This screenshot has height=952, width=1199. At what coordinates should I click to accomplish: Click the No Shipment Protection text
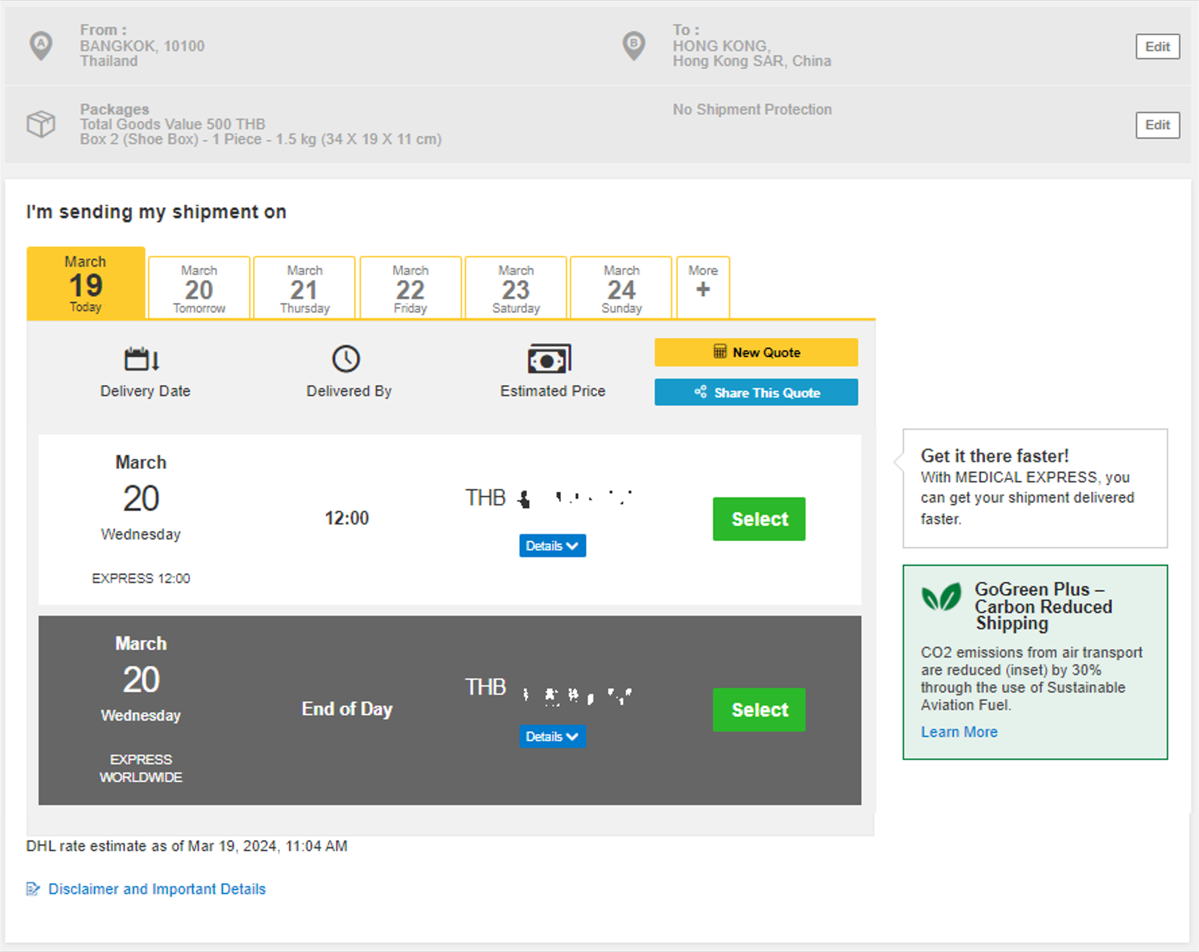pyautogui.click(x=752, y=109)
